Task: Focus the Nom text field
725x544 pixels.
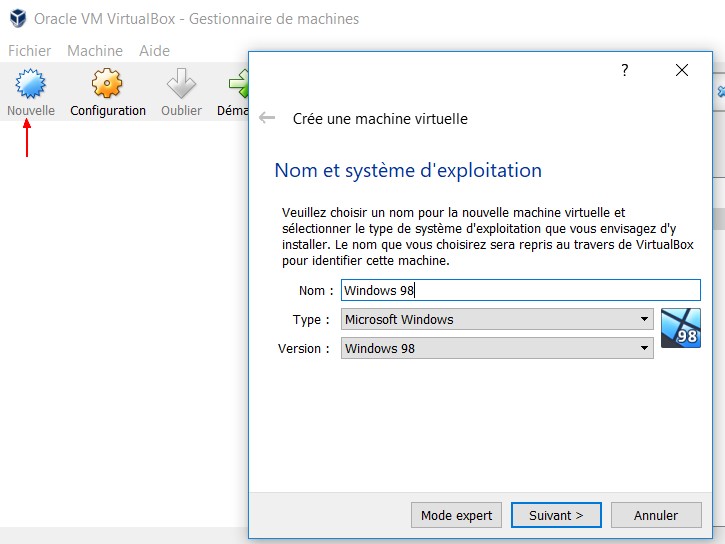Action: coord(520,290)
